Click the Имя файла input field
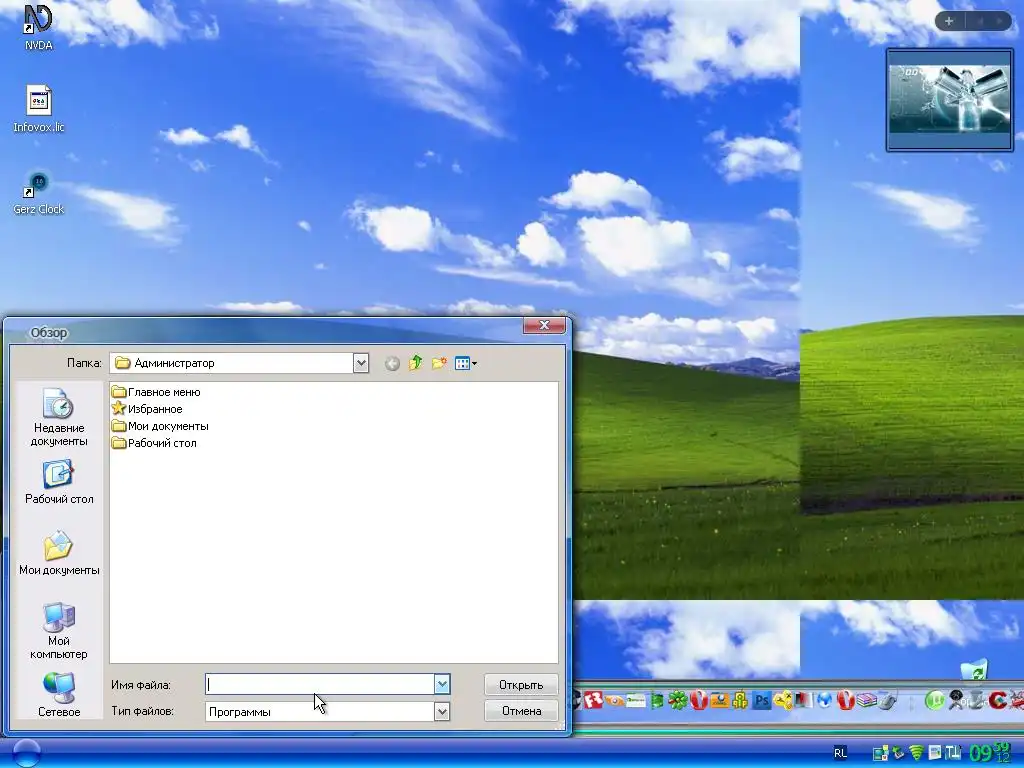 pos(320,684)
